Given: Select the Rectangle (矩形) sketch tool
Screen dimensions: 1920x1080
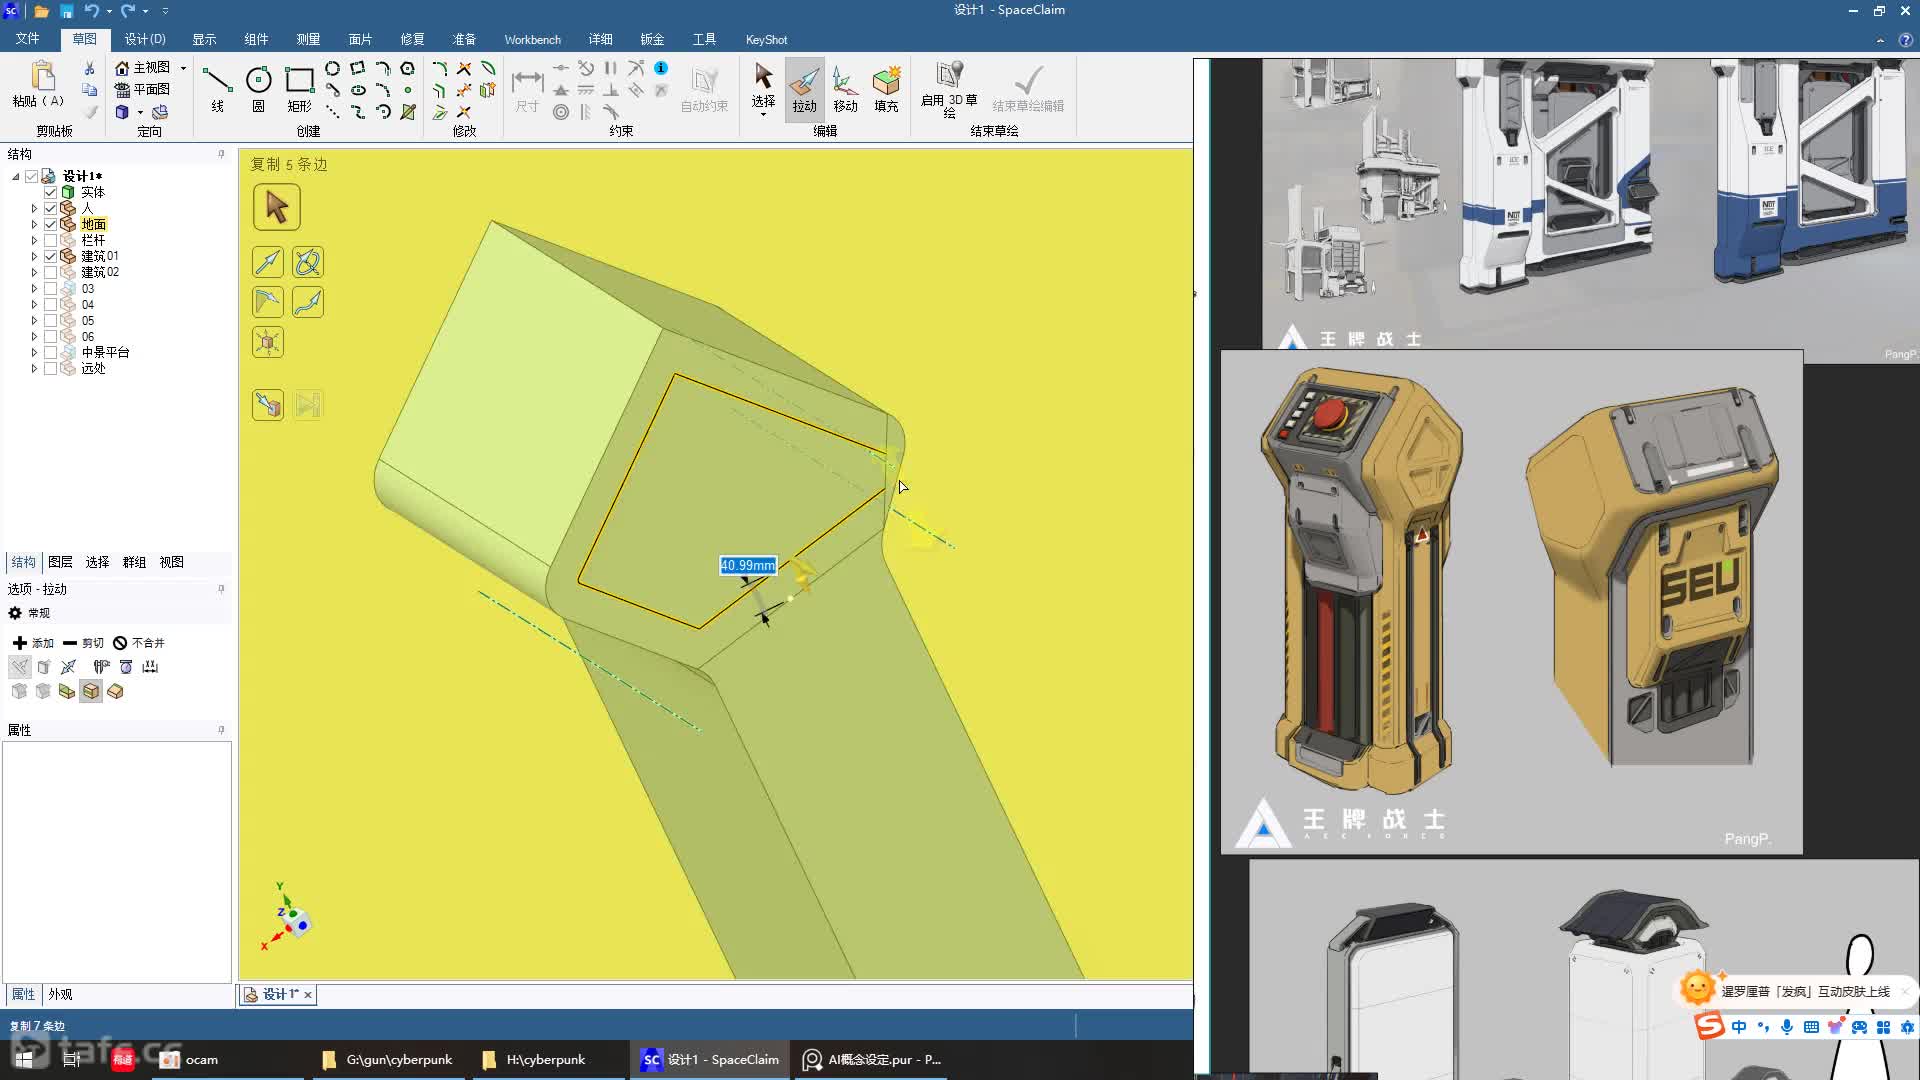Looking at the screenshot, I should [x=299, y=88].
